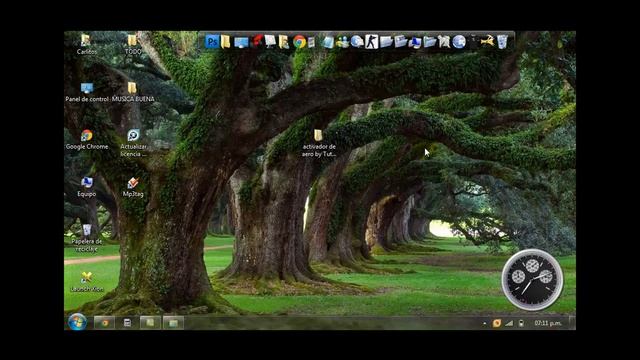Screen dimensions: 640x360
Task: Click the orange tray notification icon
Action: tap(497, 323)
